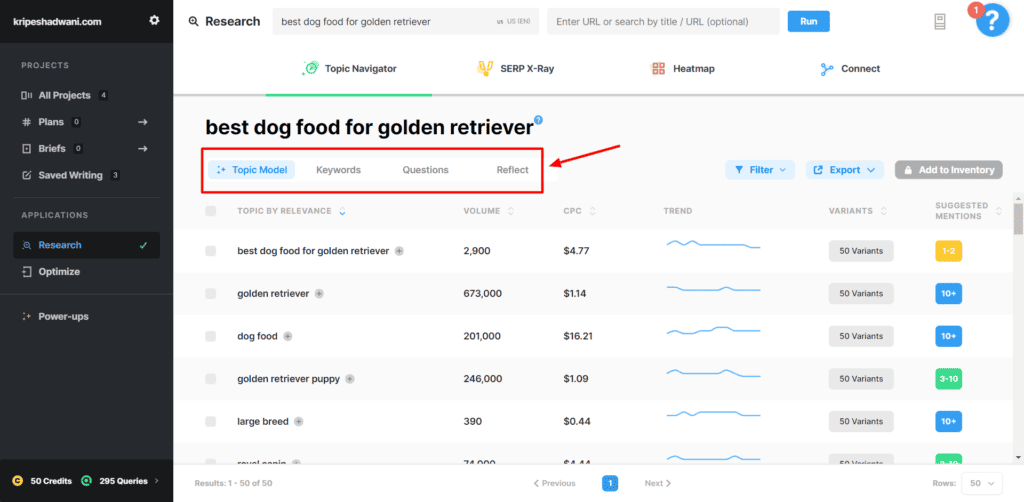Click the Briefs arrow icon in sidebar

coord(143,149)
